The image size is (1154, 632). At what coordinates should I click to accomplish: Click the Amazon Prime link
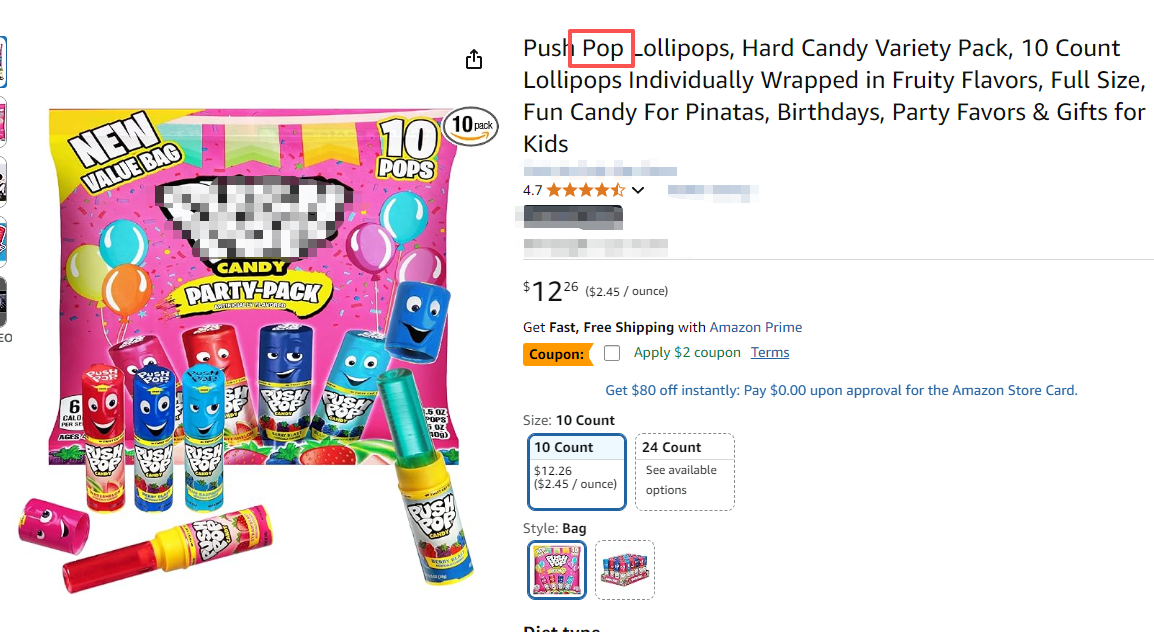pyautogui.click(x=756, y=327)
